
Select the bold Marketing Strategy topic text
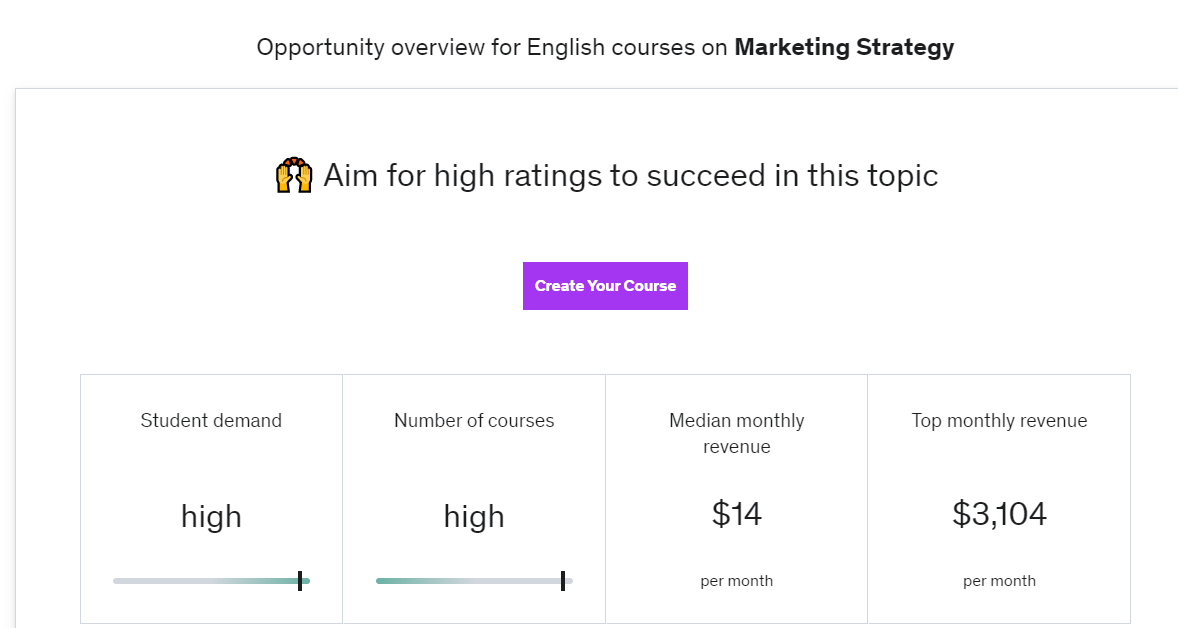844,47
